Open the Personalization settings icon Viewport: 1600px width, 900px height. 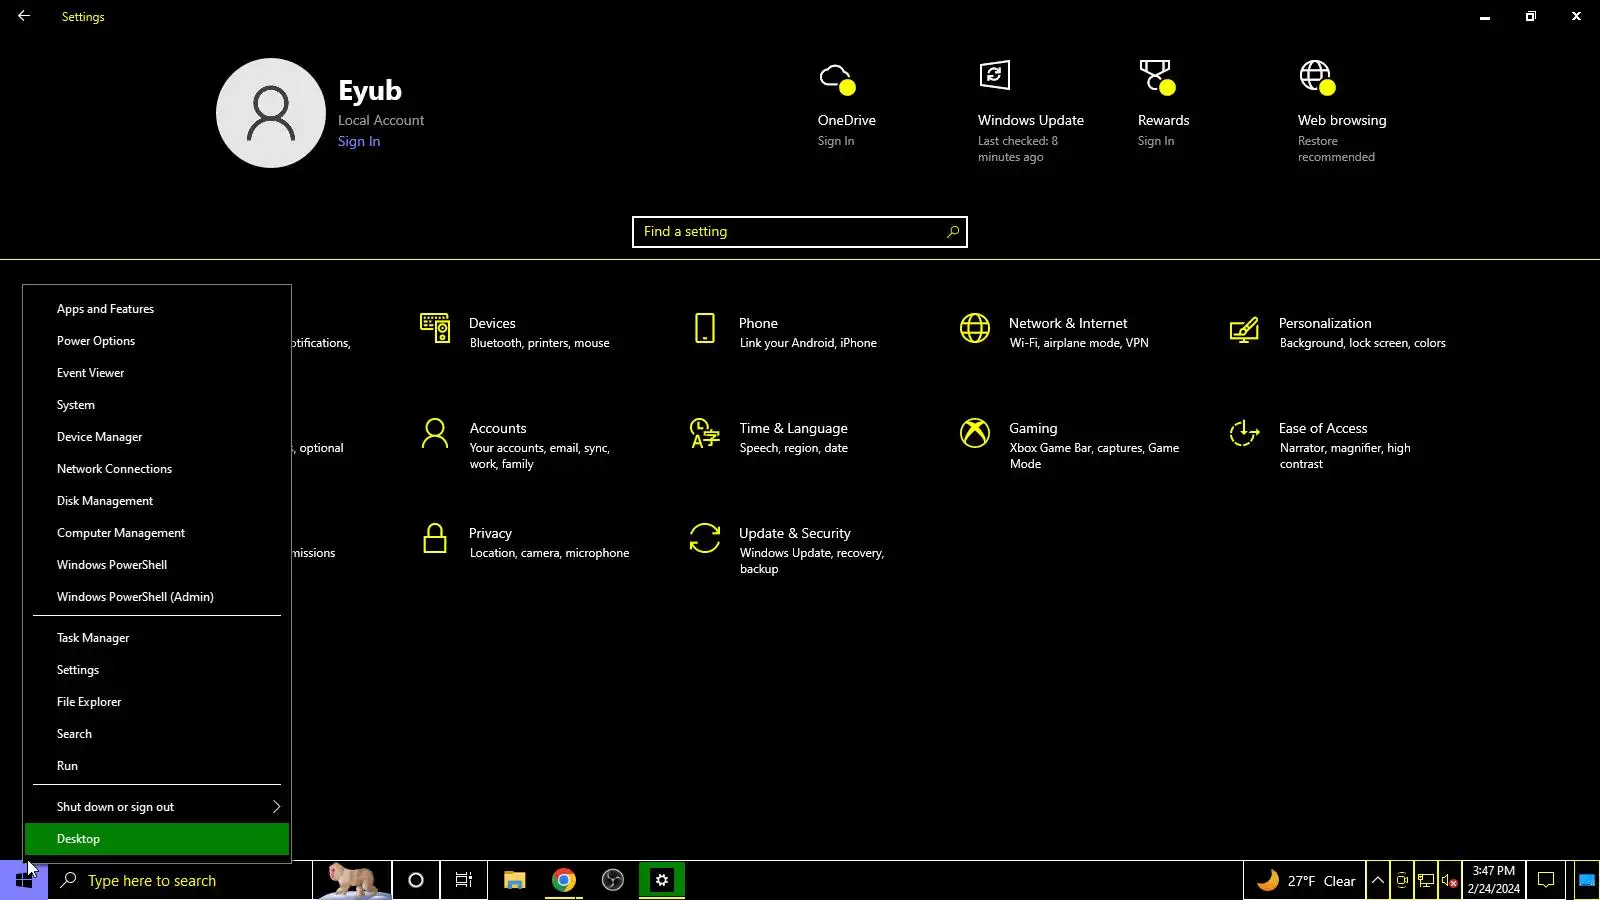[1244, 329]
